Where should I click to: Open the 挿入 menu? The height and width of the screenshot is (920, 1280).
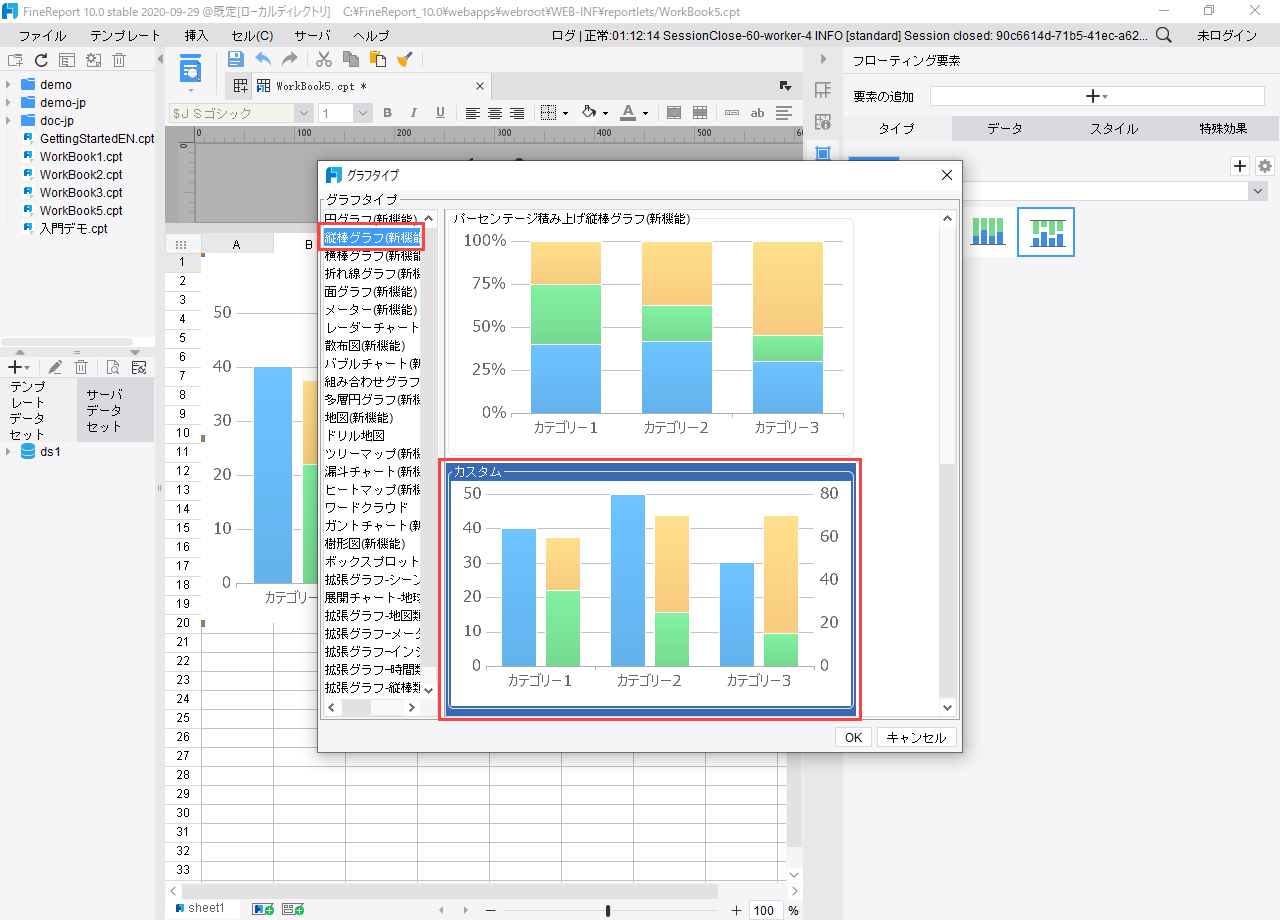(x=197, y=35)
